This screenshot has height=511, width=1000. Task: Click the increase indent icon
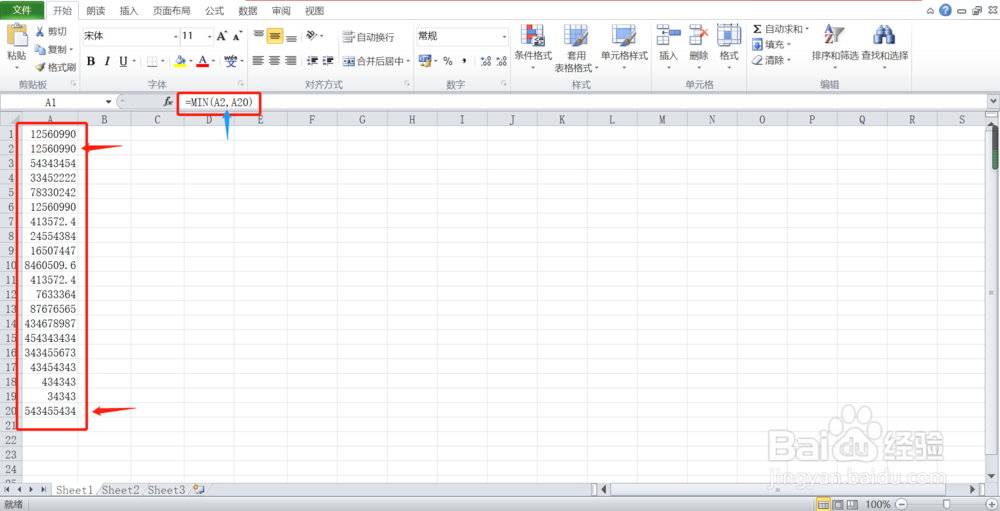pyautogui.click(x=328, y=61)
